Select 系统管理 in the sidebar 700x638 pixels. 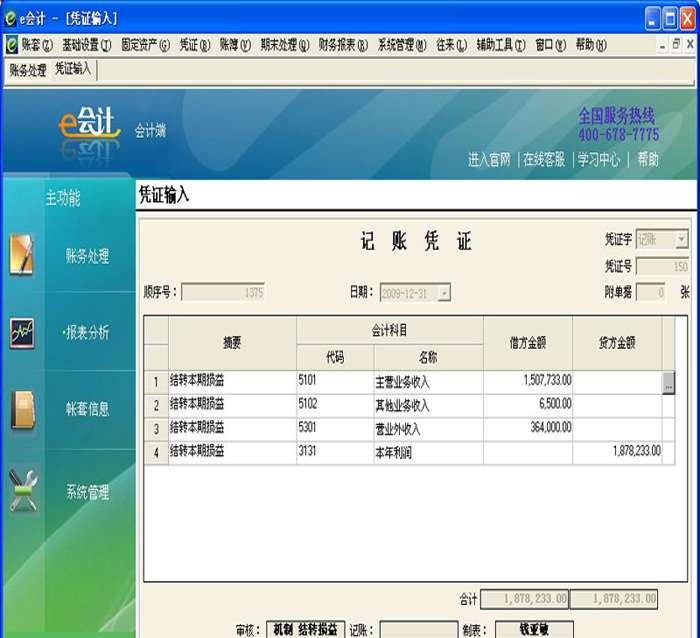pyautogui.click(x=88, y=492)
